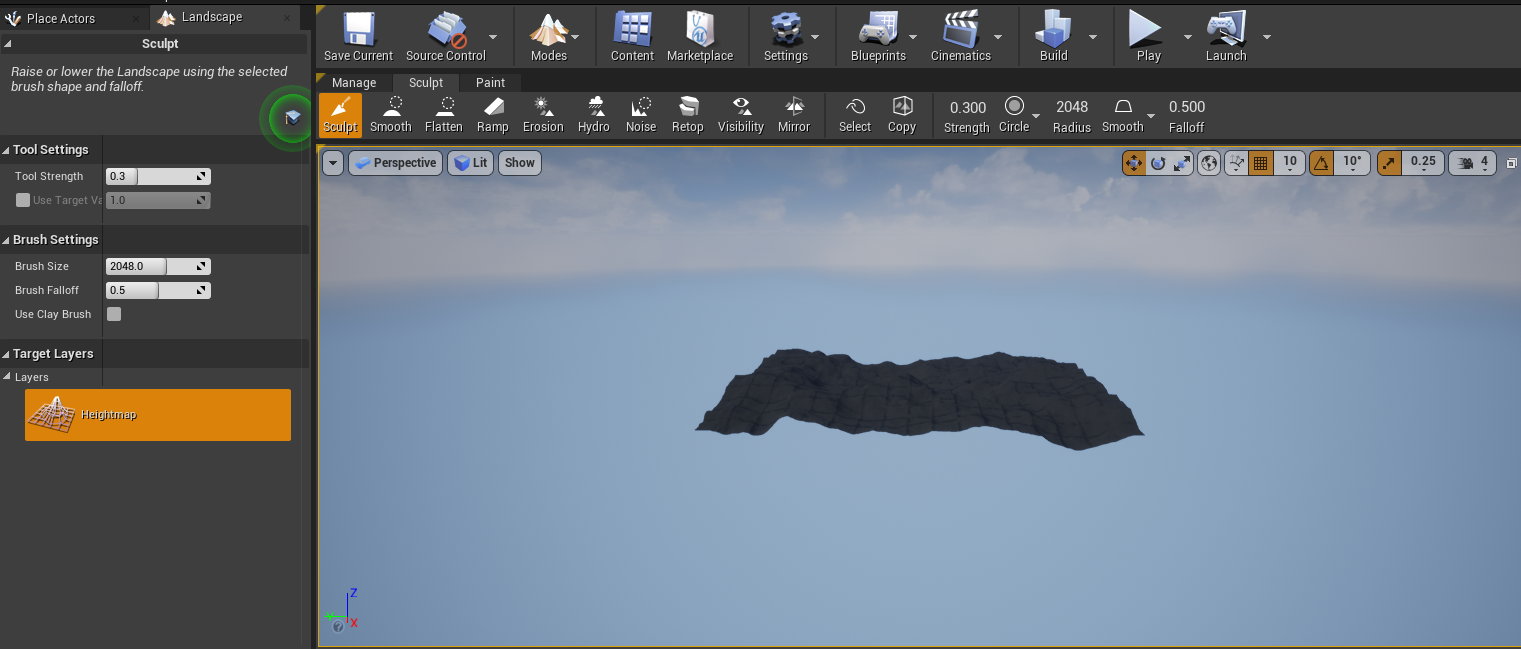
Task: Click the Brush Falloff slider
Action: click(157, 290)
